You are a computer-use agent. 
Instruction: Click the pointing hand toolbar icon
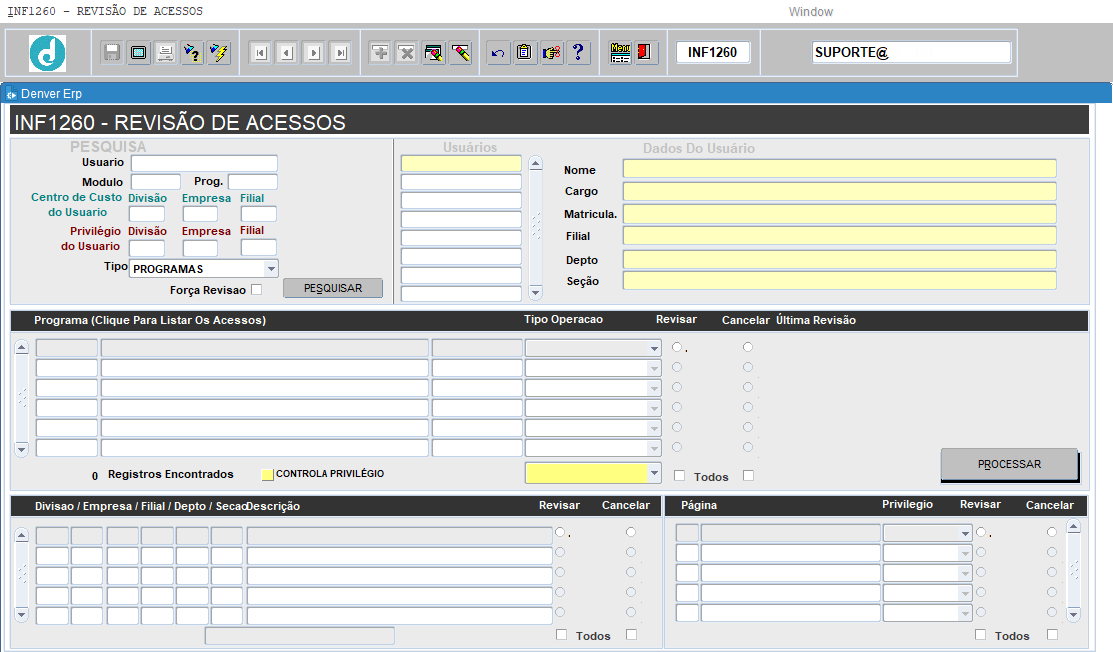click(x=552, y=53)
